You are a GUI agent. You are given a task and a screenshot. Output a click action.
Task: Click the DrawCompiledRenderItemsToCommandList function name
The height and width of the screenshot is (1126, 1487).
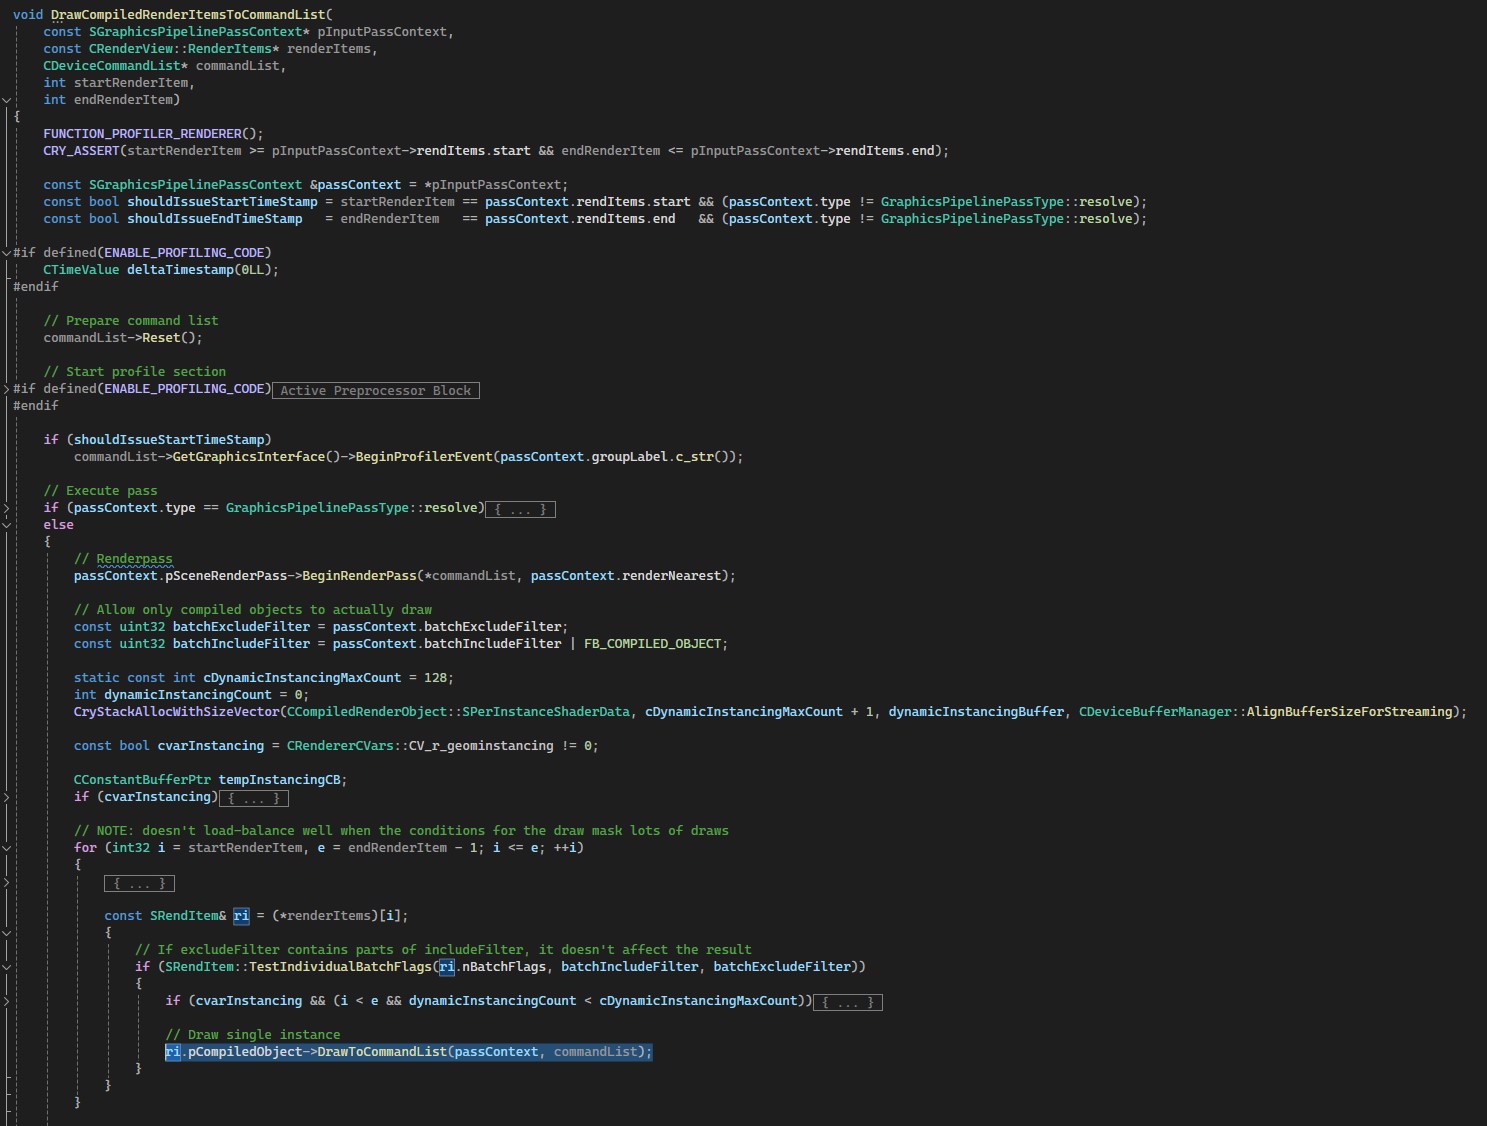[x=188, y=15]
